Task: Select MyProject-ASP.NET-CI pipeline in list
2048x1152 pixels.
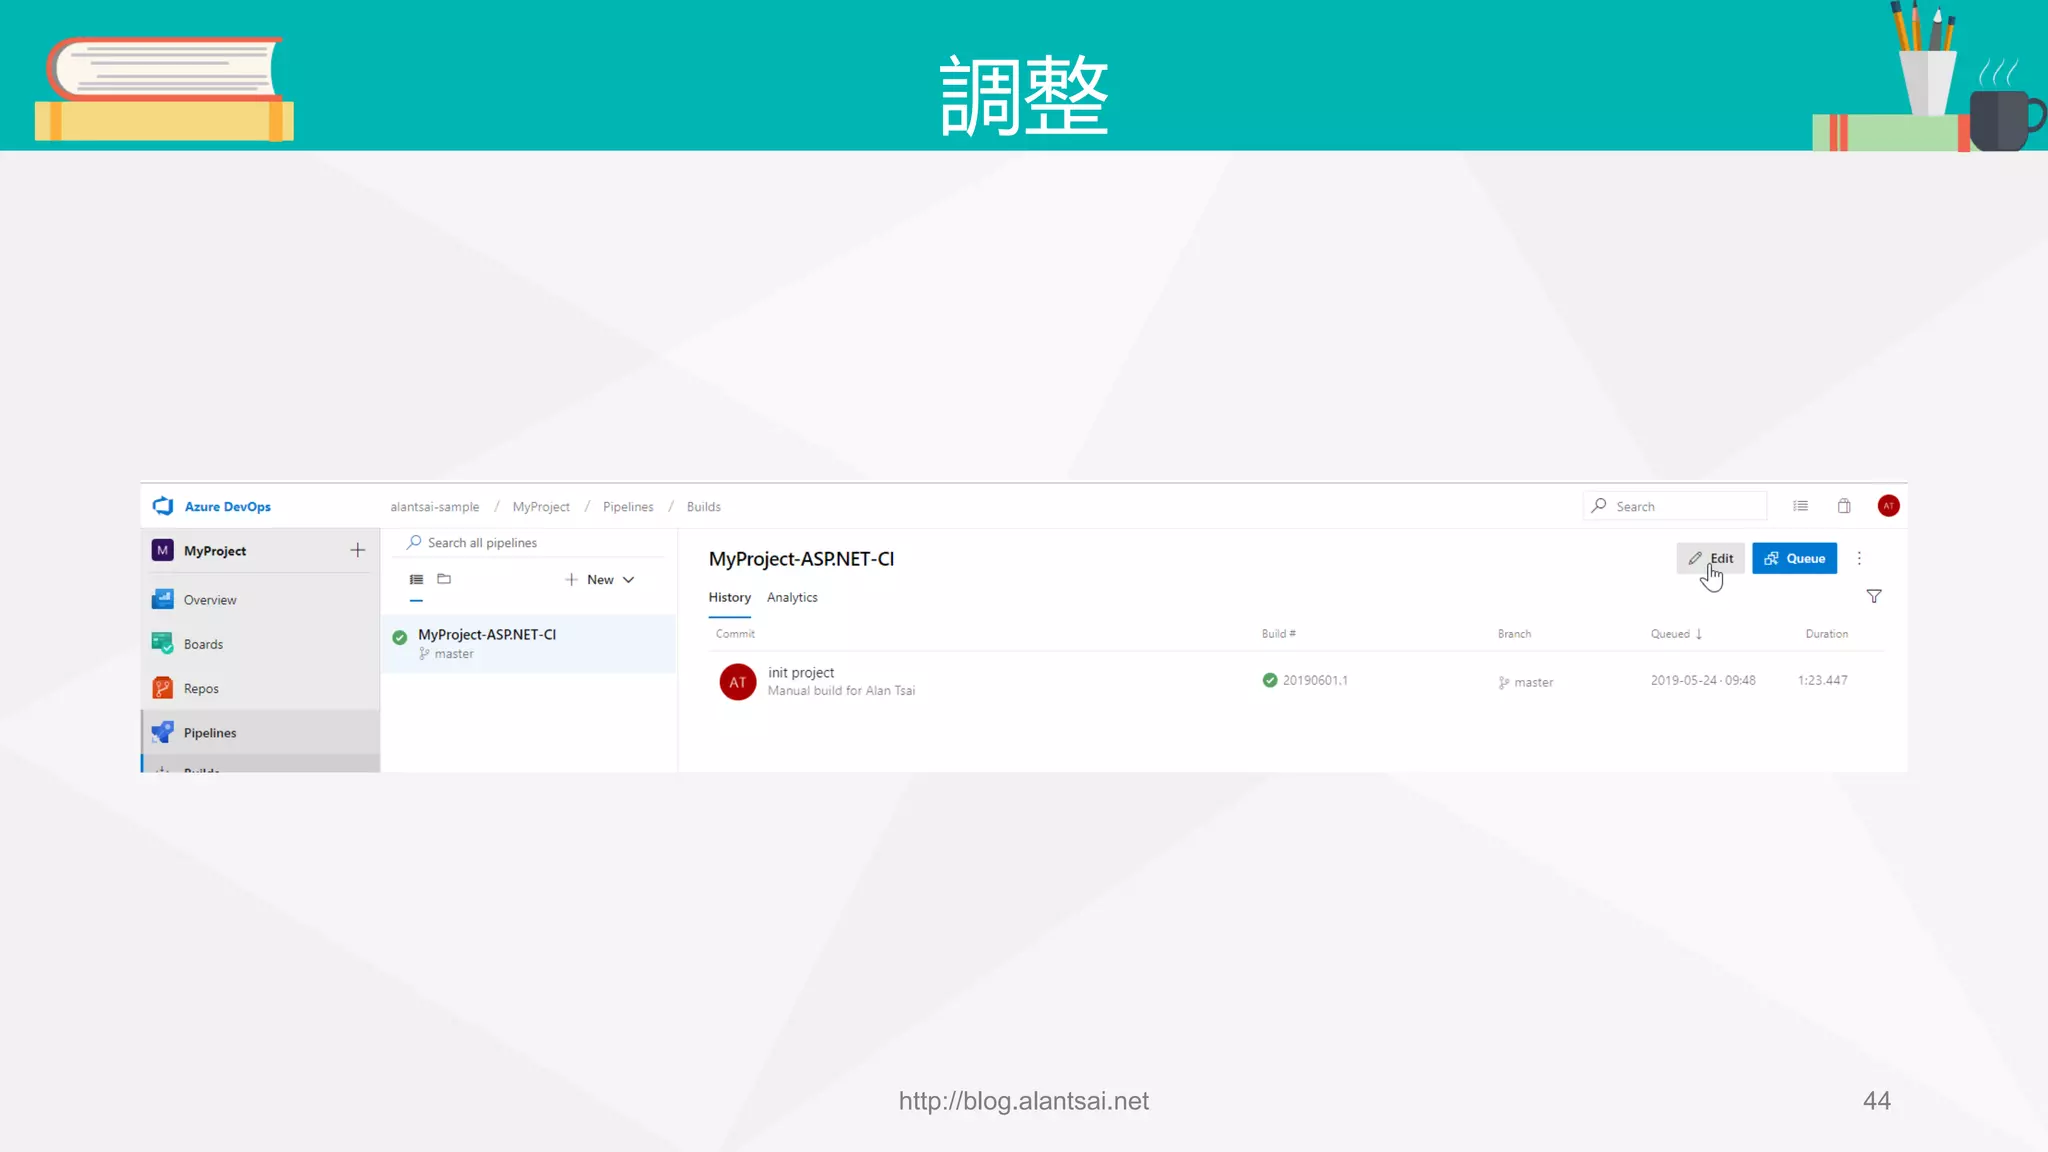Action: pos(528,643)
